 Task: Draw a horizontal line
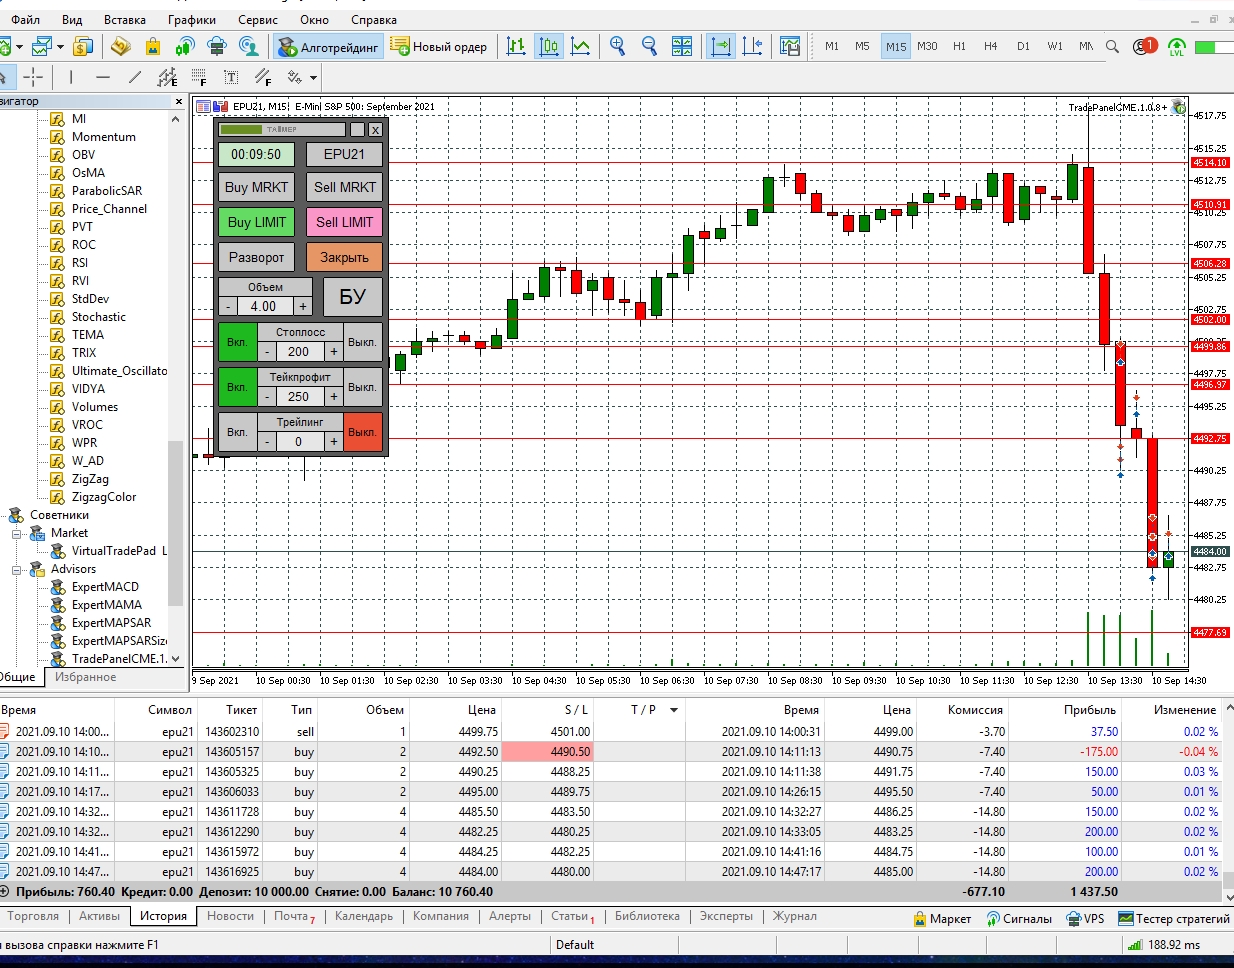(103, 77)
